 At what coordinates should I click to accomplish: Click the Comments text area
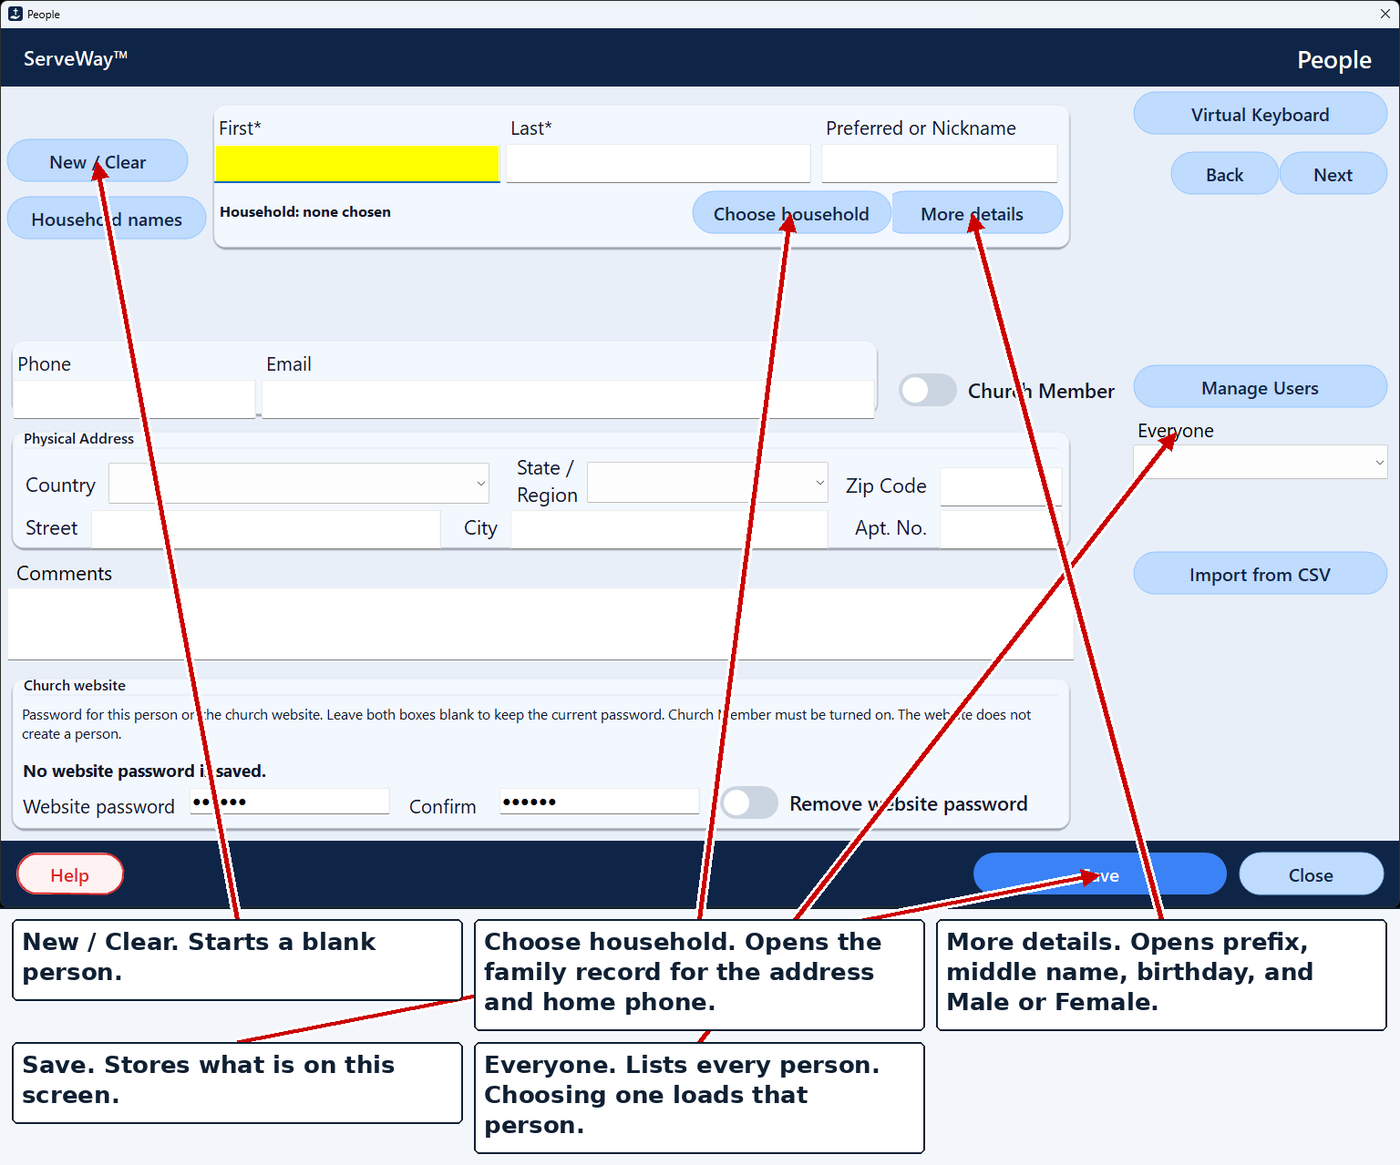coord(540,624)
